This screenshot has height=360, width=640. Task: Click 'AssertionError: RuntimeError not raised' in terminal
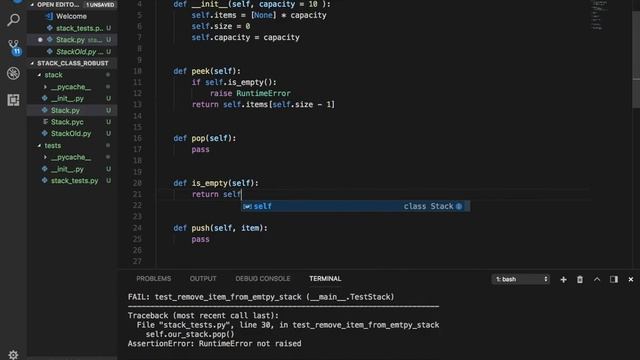point(215,344)
